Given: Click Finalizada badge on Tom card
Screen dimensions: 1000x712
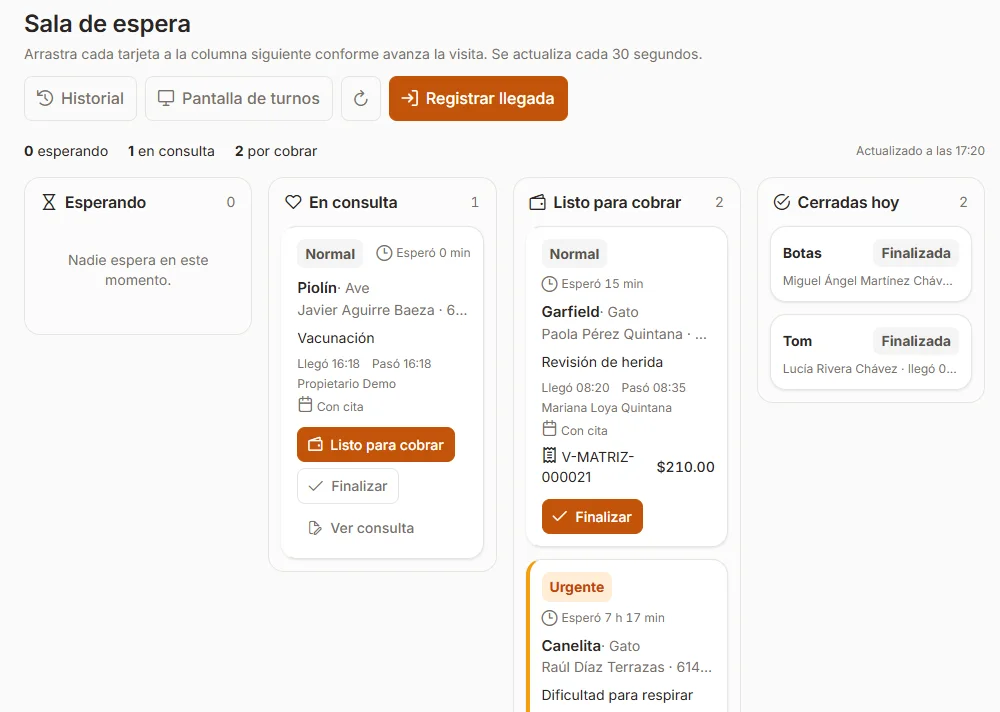Looking at the screenshot, I should (x=916, y=341).
